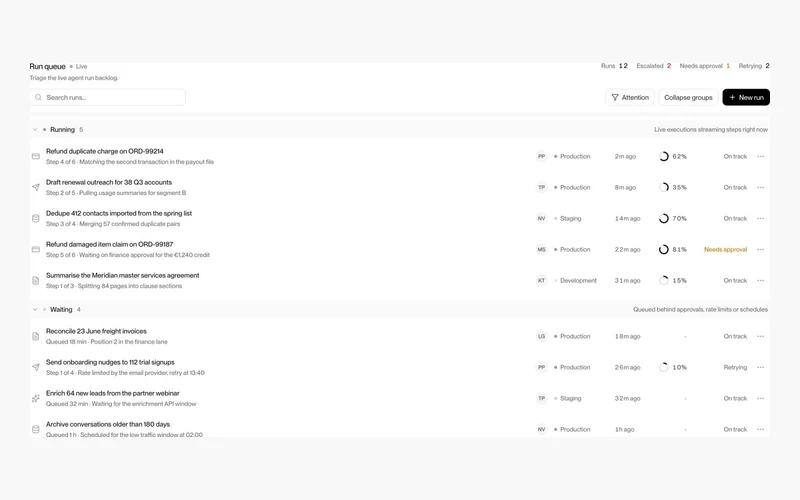The height and width of the screenshot is (500, 800).
Task: Collapse the Running group chevron
Action: pos(35,130)
